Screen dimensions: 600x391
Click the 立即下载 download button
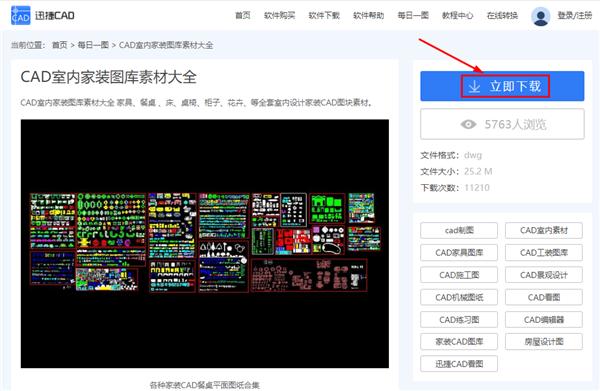(502, 86)
